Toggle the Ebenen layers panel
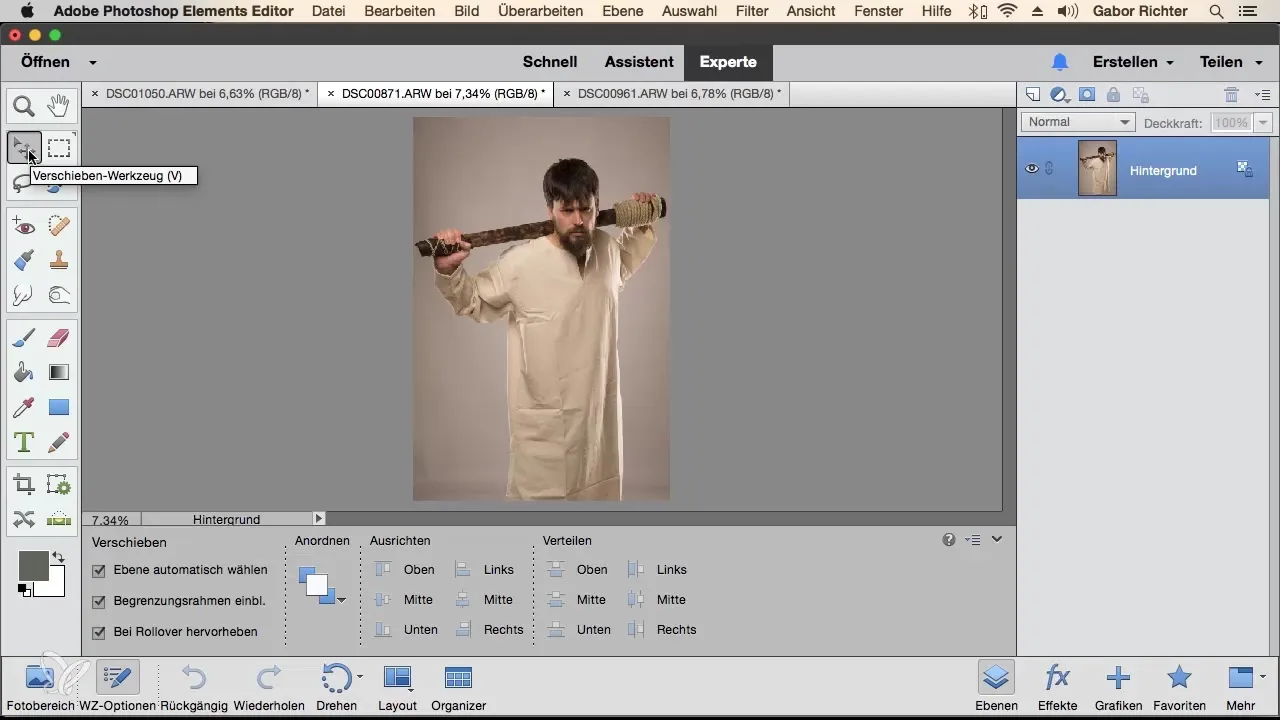The width and height of the screenshot is (1280, 720). pyautogui.click(x=996, y=687)
